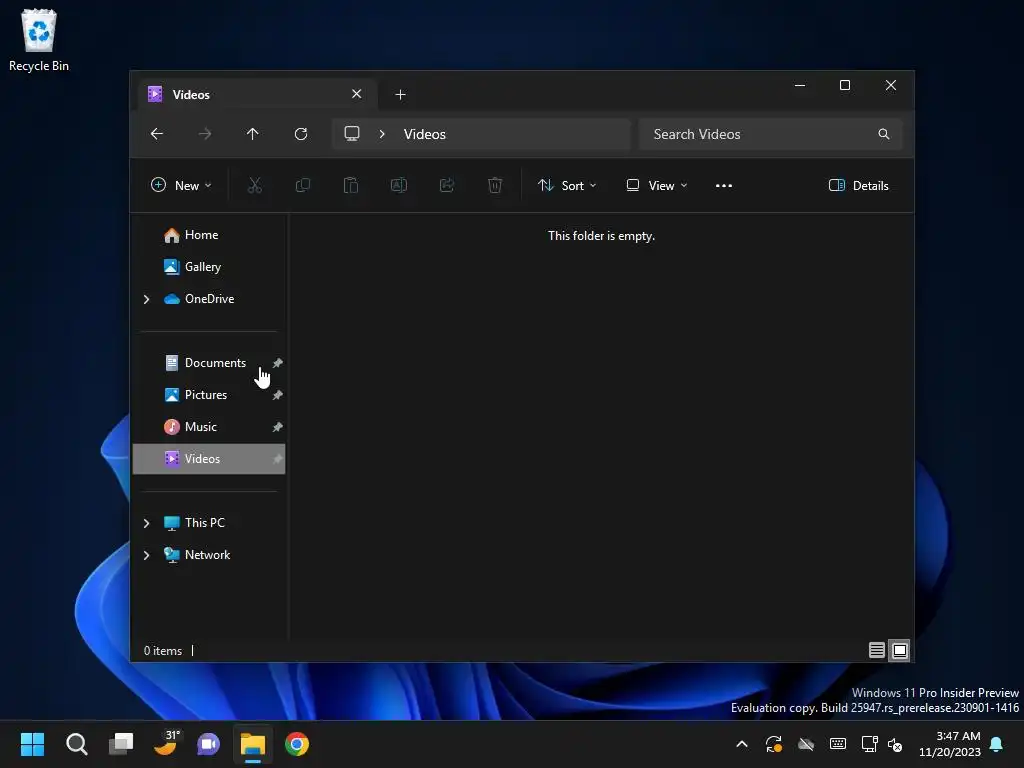Click the muted volume tray icon
The height and width of the screenshot is (768, 1024).
pos(895,744)
